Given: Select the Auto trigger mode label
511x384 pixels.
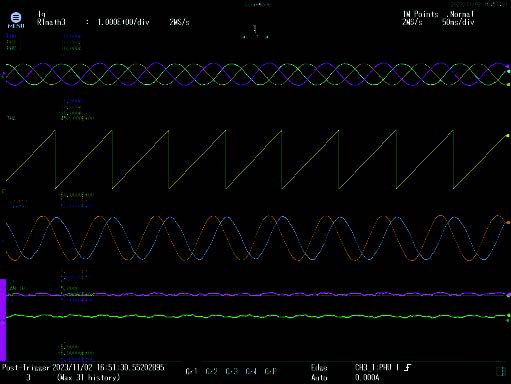Looking at the screenshot, I should (x=319, y=378).
